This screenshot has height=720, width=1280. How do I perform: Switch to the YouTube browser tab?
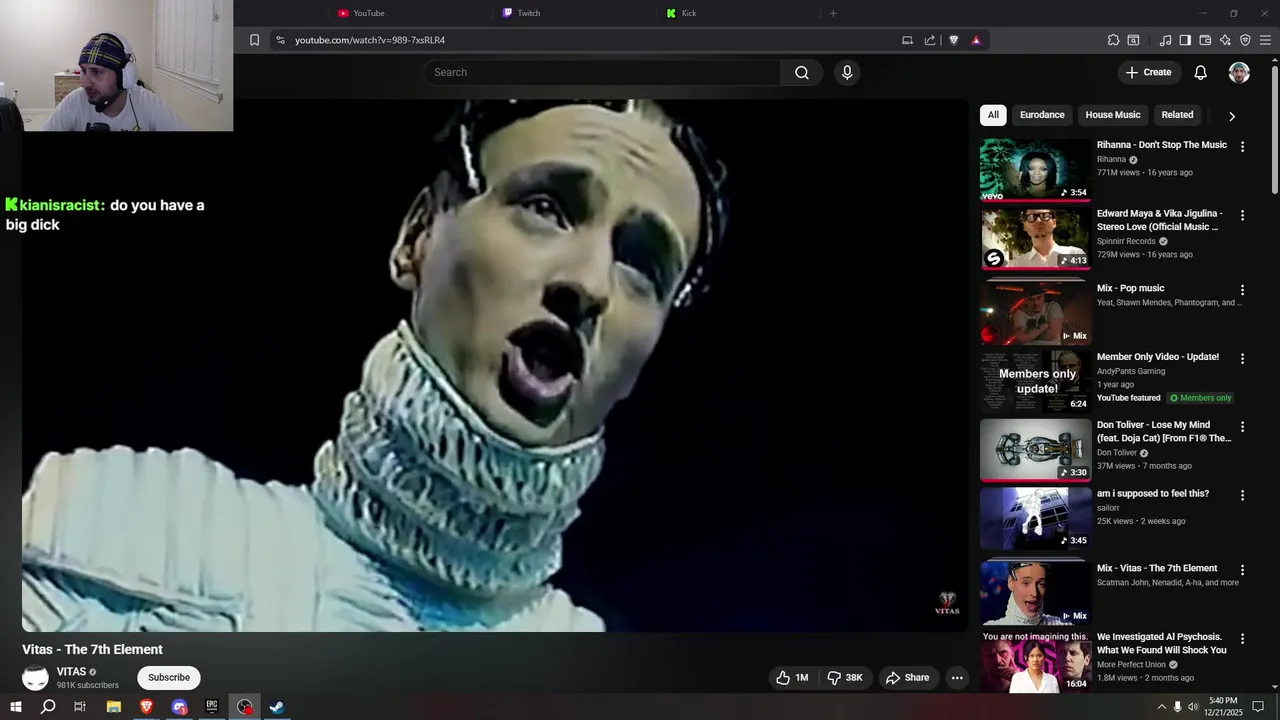[x=368, y=13]
